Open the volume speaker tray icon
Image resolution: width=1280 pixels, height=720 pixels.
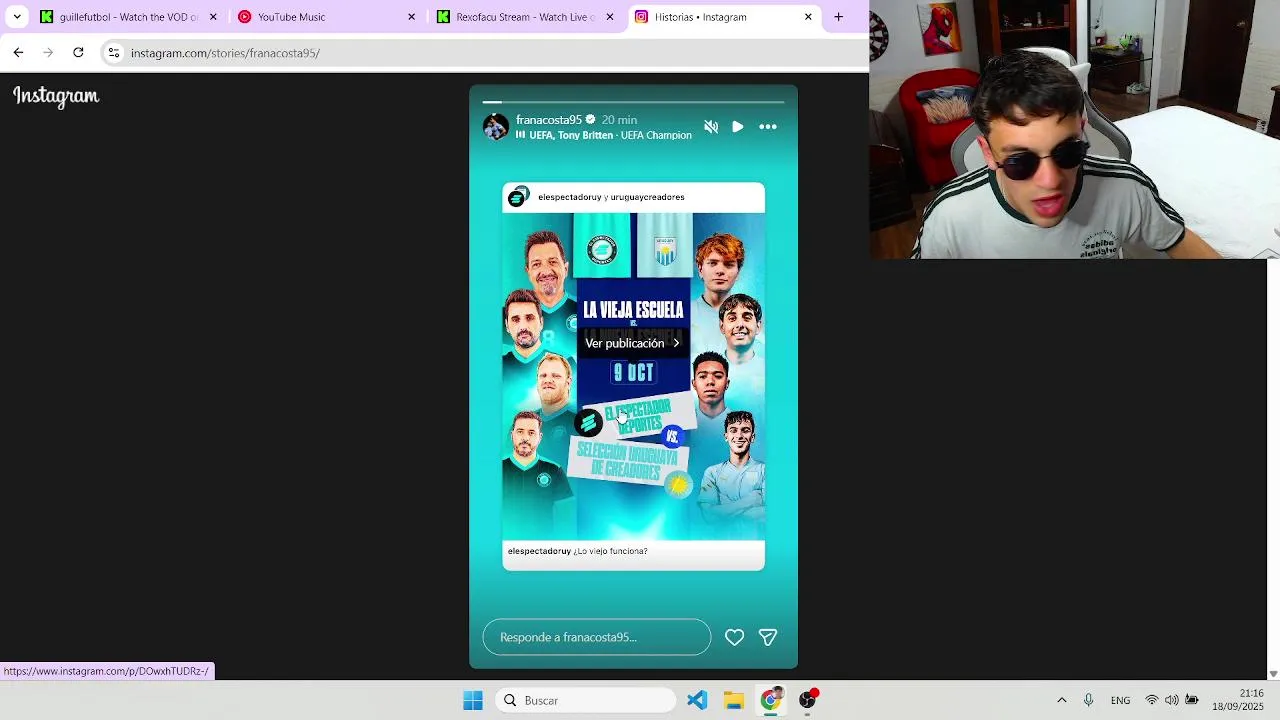1171,700
